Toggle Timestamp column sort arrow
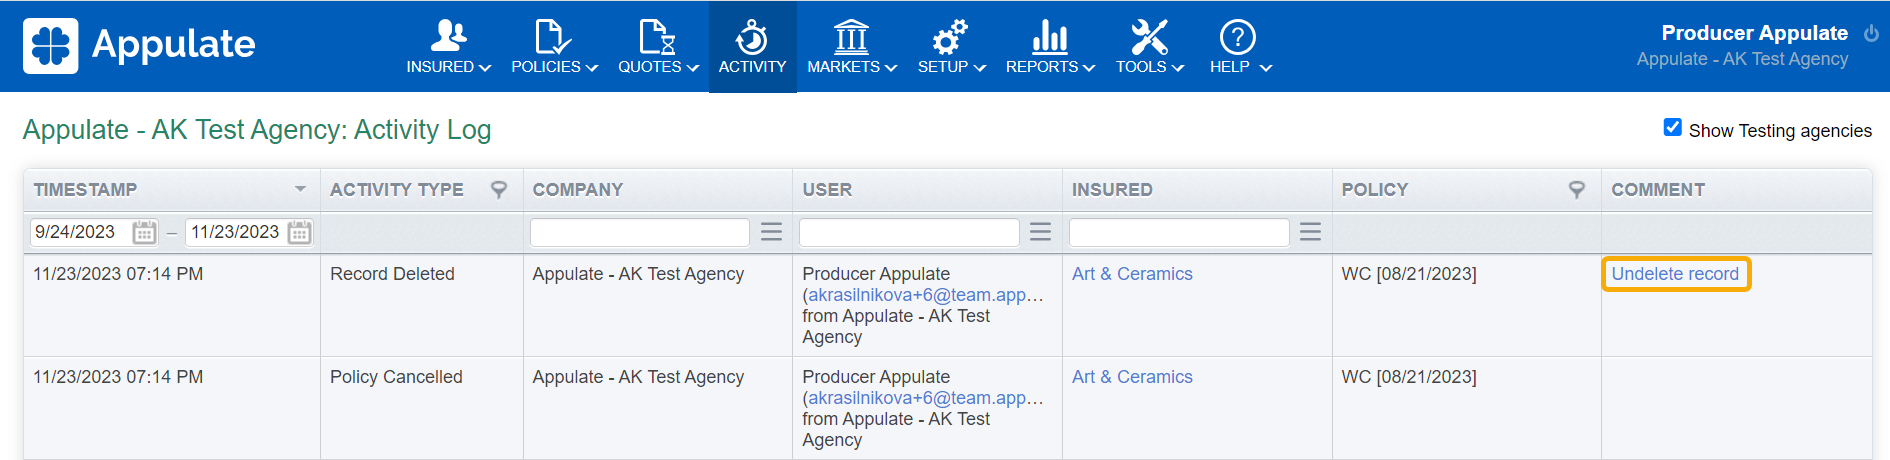1890x460 pixels. point(300,189)
